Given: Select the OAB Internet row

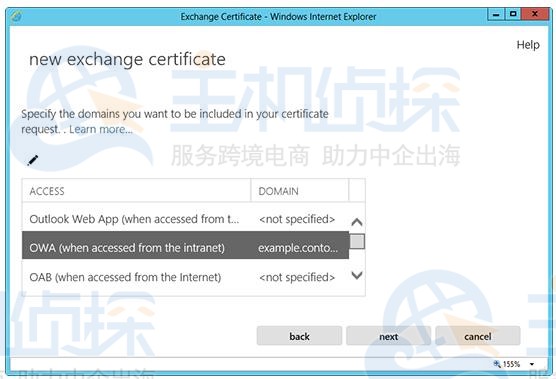Looking at the screenshot, I should click(185, 277).
